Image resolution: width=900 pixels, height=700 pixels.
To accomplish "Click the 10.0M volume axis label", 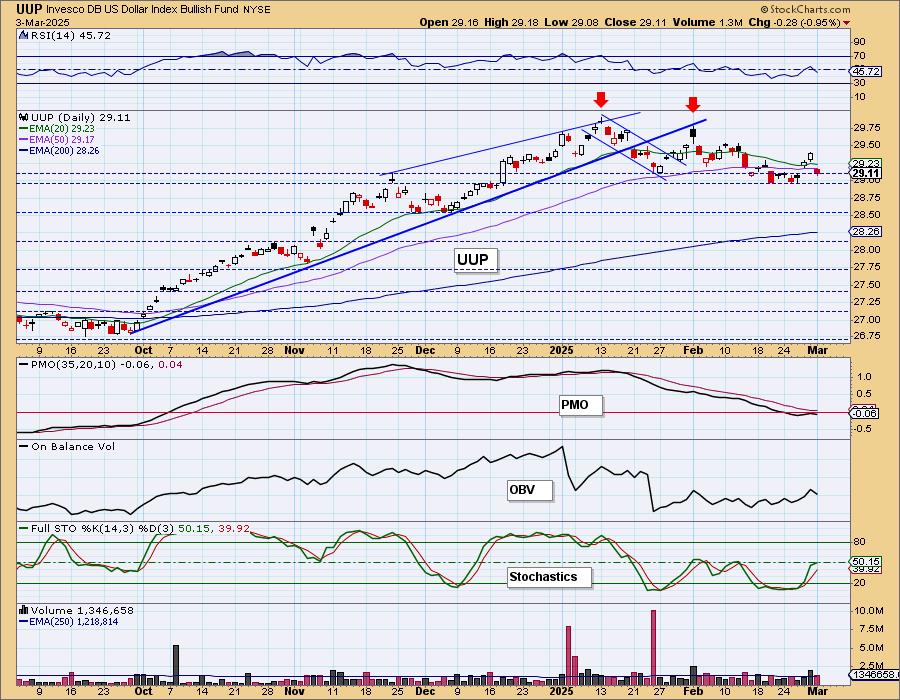I will pos(869,611).
